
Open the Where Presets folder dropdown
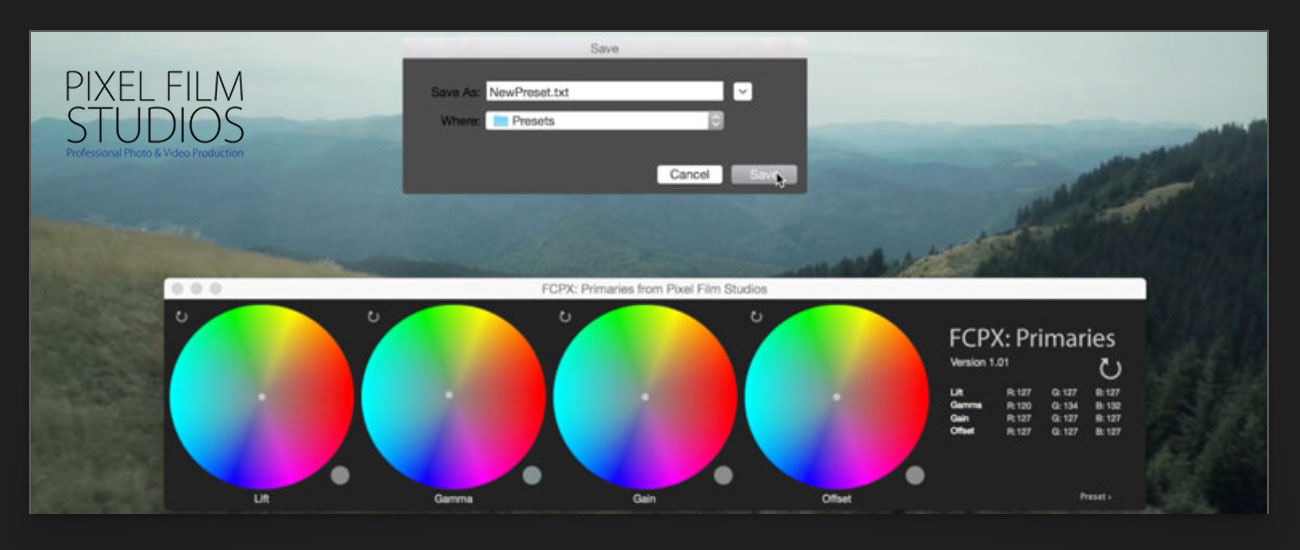[x=604, y=120]
